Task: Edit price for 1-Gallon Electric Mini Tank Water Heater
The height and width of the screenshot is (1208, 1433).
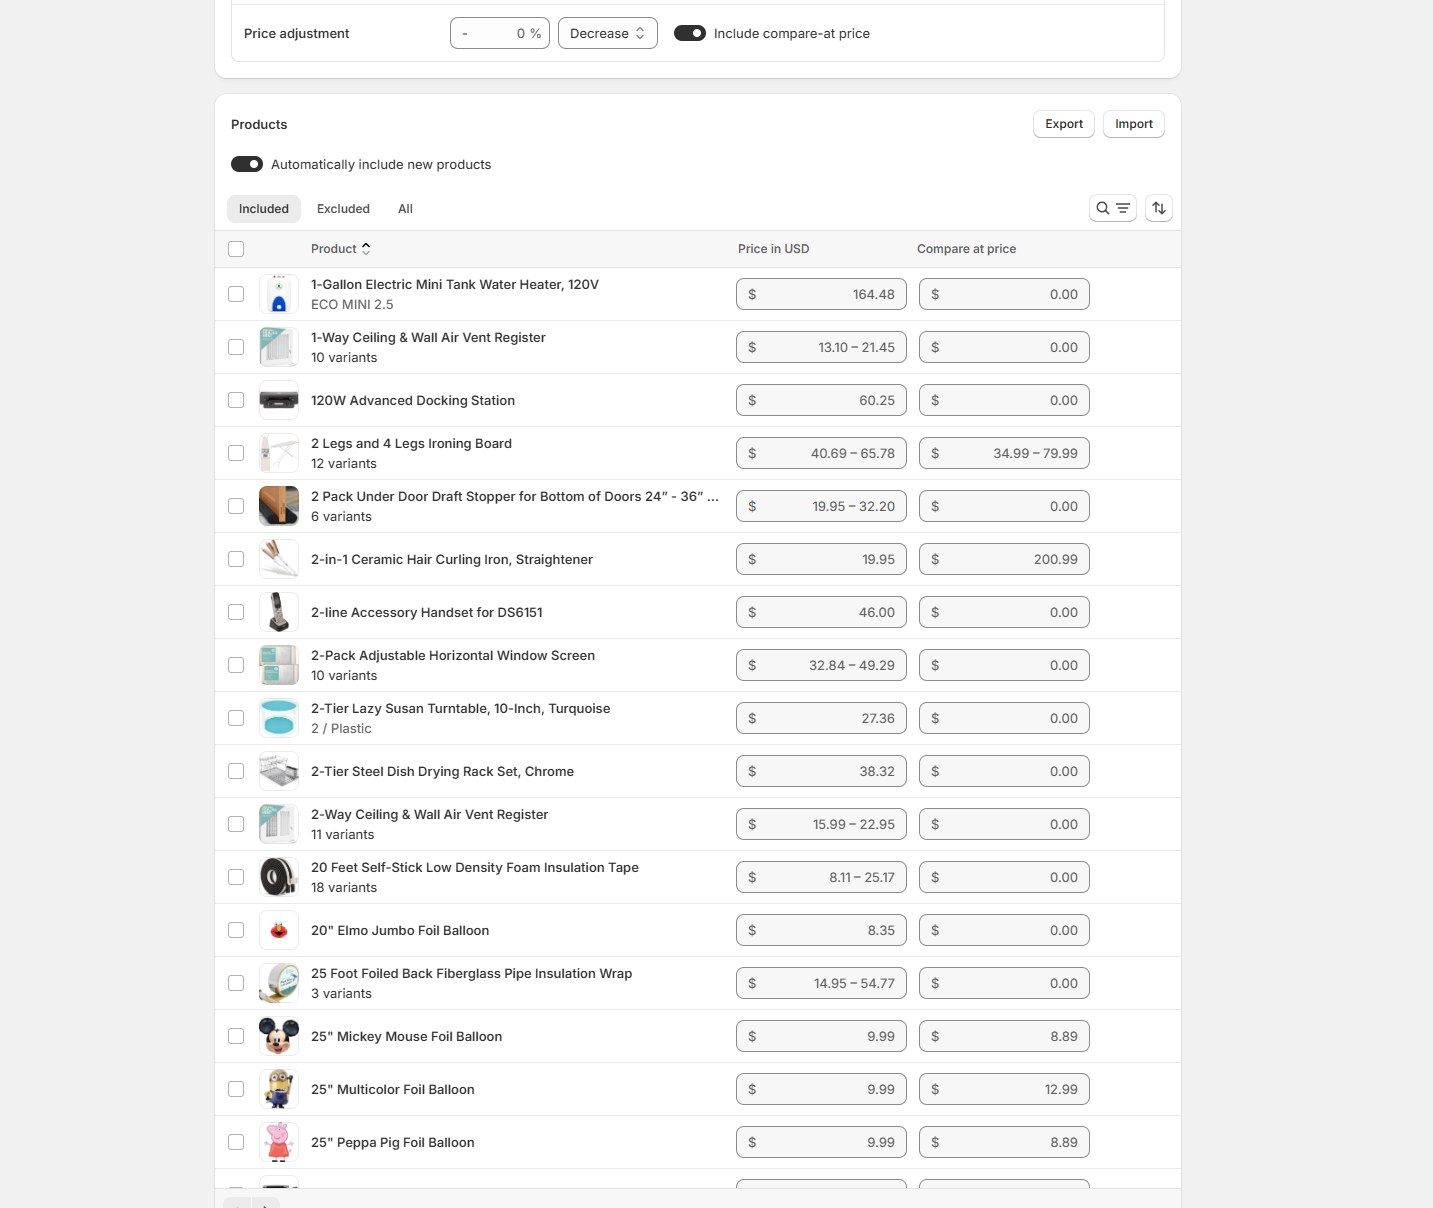Action: pyautogui.click(x=821, y=294)
